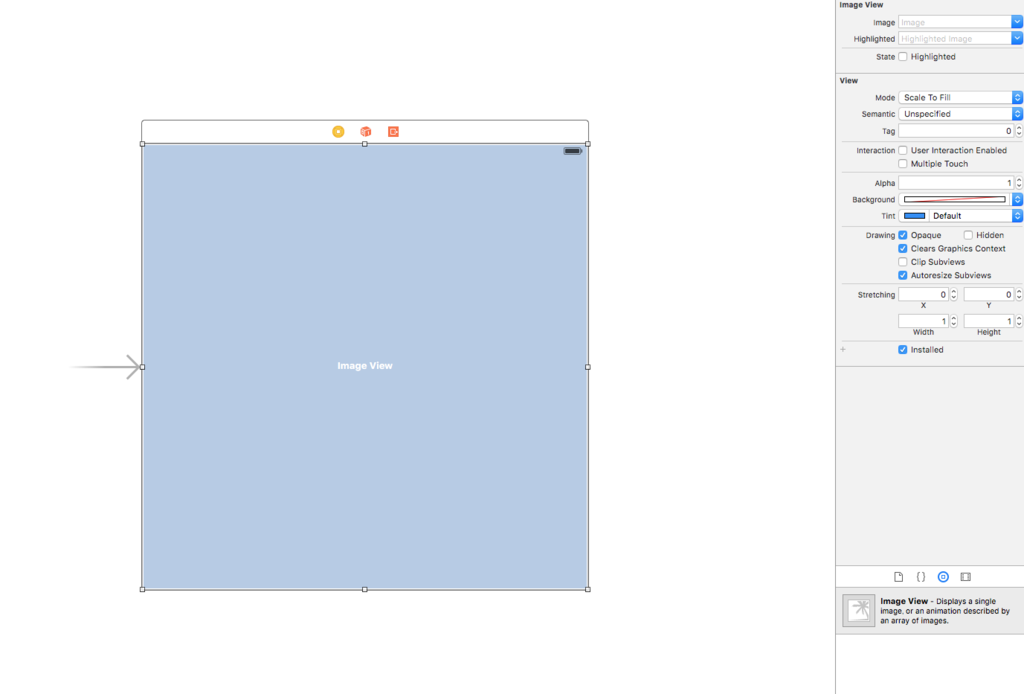Click the Image name text field
Viewport: 1024px width, 694px height.
(x=955, y=22)
